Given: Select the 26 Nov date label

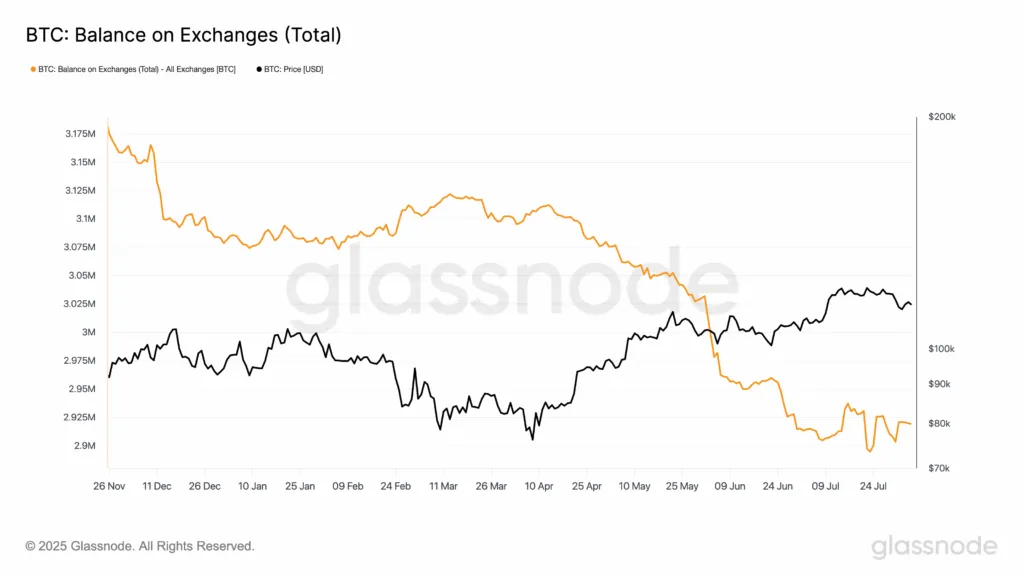Looking at the screenshot, I should 109,487.
